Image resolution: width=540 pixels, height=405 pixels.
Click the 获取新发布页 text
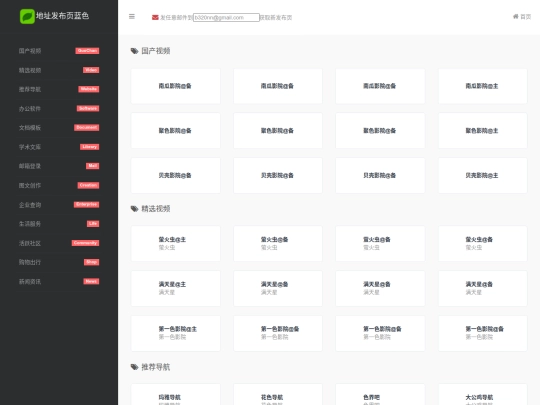click(276, 18)
